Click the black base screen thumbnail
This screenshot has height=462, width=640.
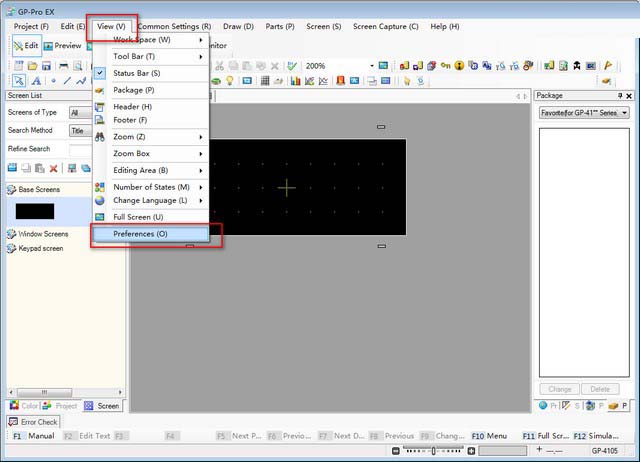(35, 211)
